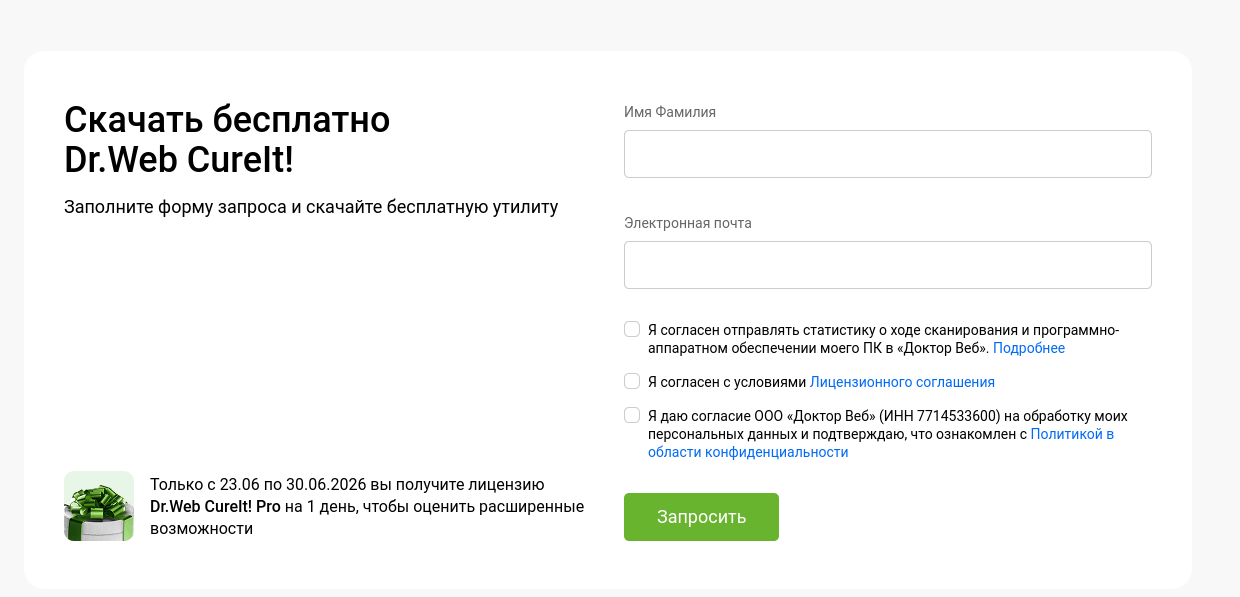This screenshot has height=597, width=1240.
Task: Click the green Запросить button
Action: tap(701, 517)
